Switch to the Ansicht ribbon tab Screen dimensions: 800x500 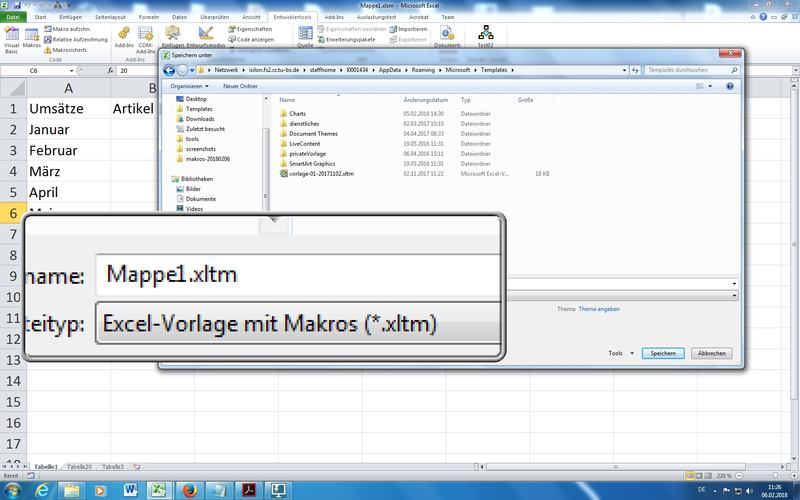(251, 17)
